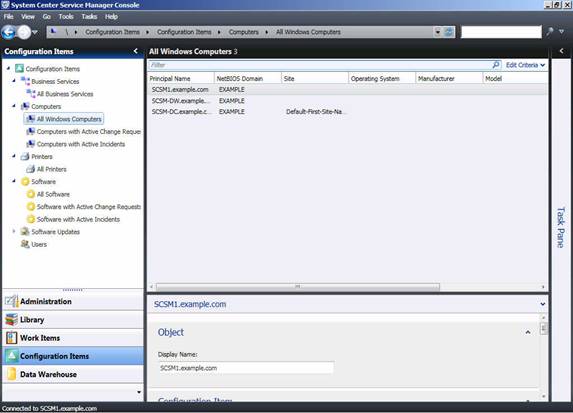Switch to the Administration workspace
Image resolution: width=573 pixels, height=413 pixels.
click(73, 302)
